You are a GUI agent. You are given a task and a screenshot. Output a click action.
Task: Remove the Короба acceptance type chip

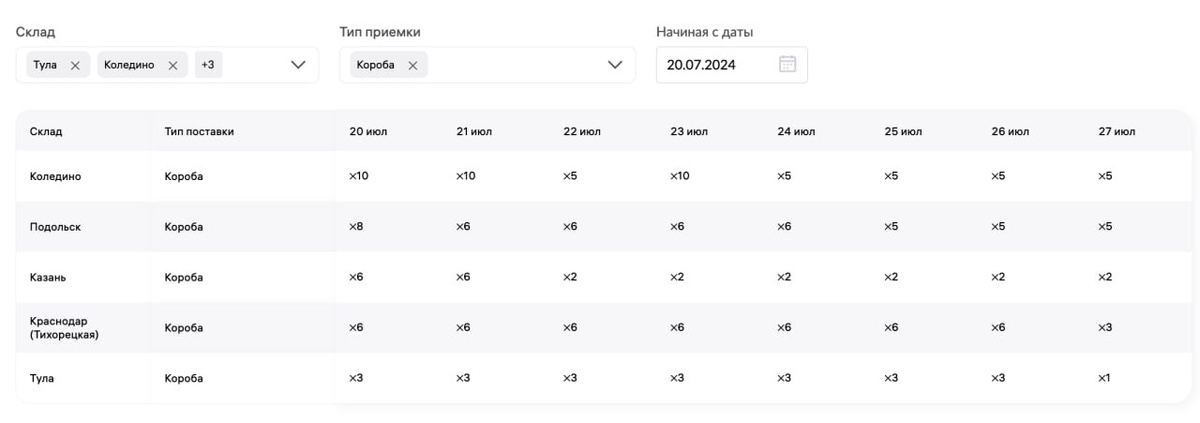coord(411,65)
